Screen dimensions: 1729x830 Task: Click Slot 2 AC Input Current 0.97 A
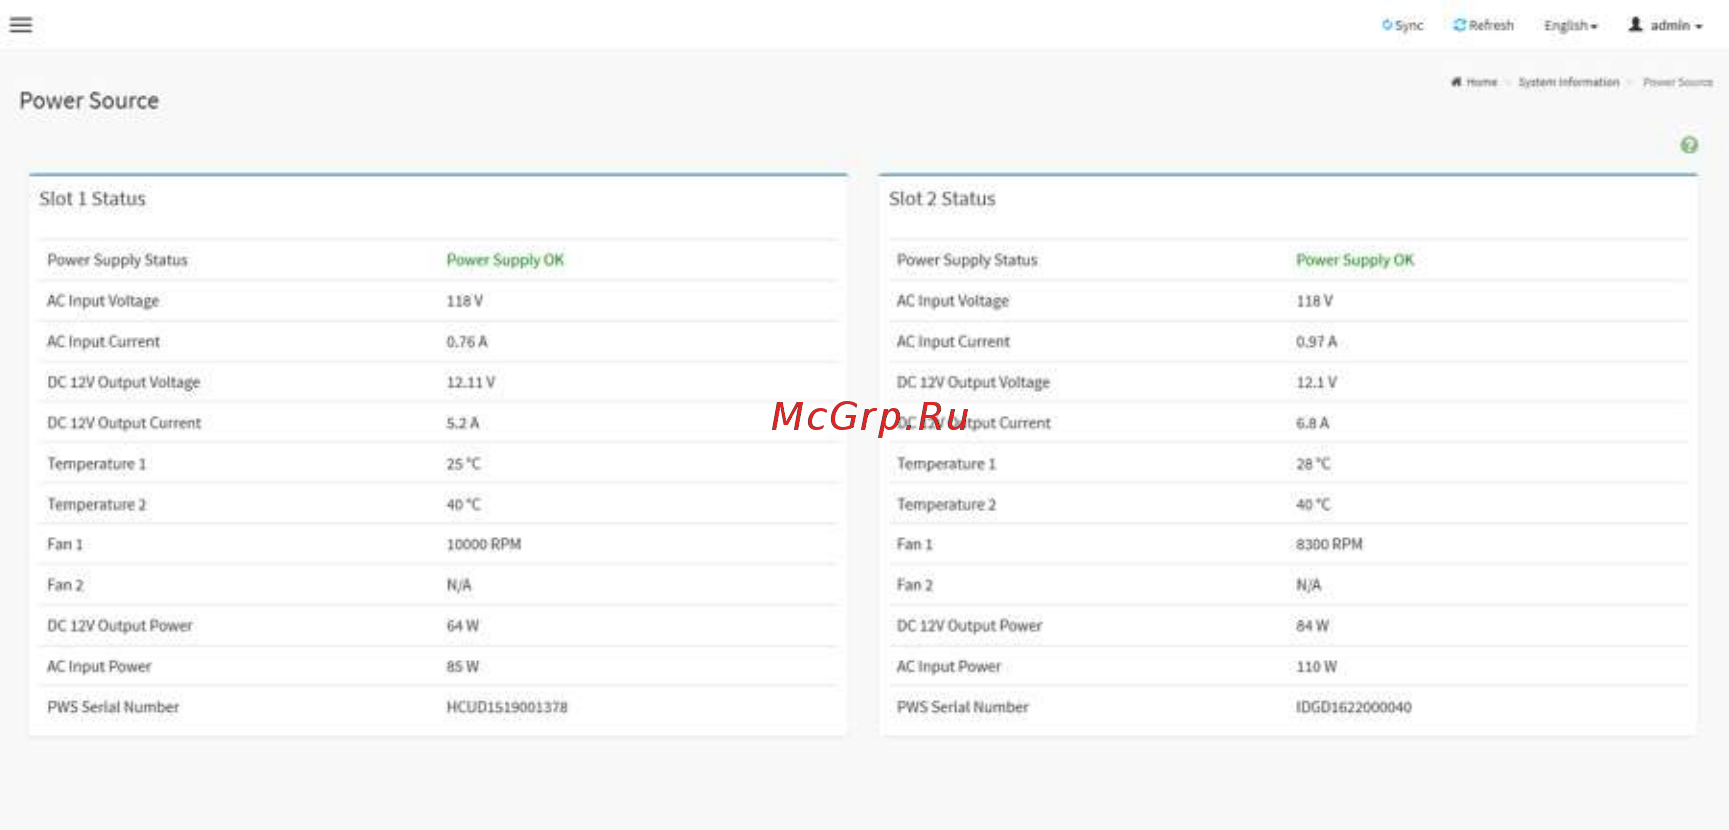click(1316, 342)
